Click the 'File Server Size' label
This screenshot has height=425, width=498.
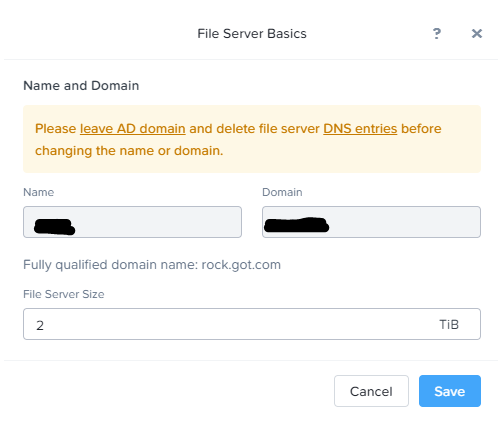[64, 294]
